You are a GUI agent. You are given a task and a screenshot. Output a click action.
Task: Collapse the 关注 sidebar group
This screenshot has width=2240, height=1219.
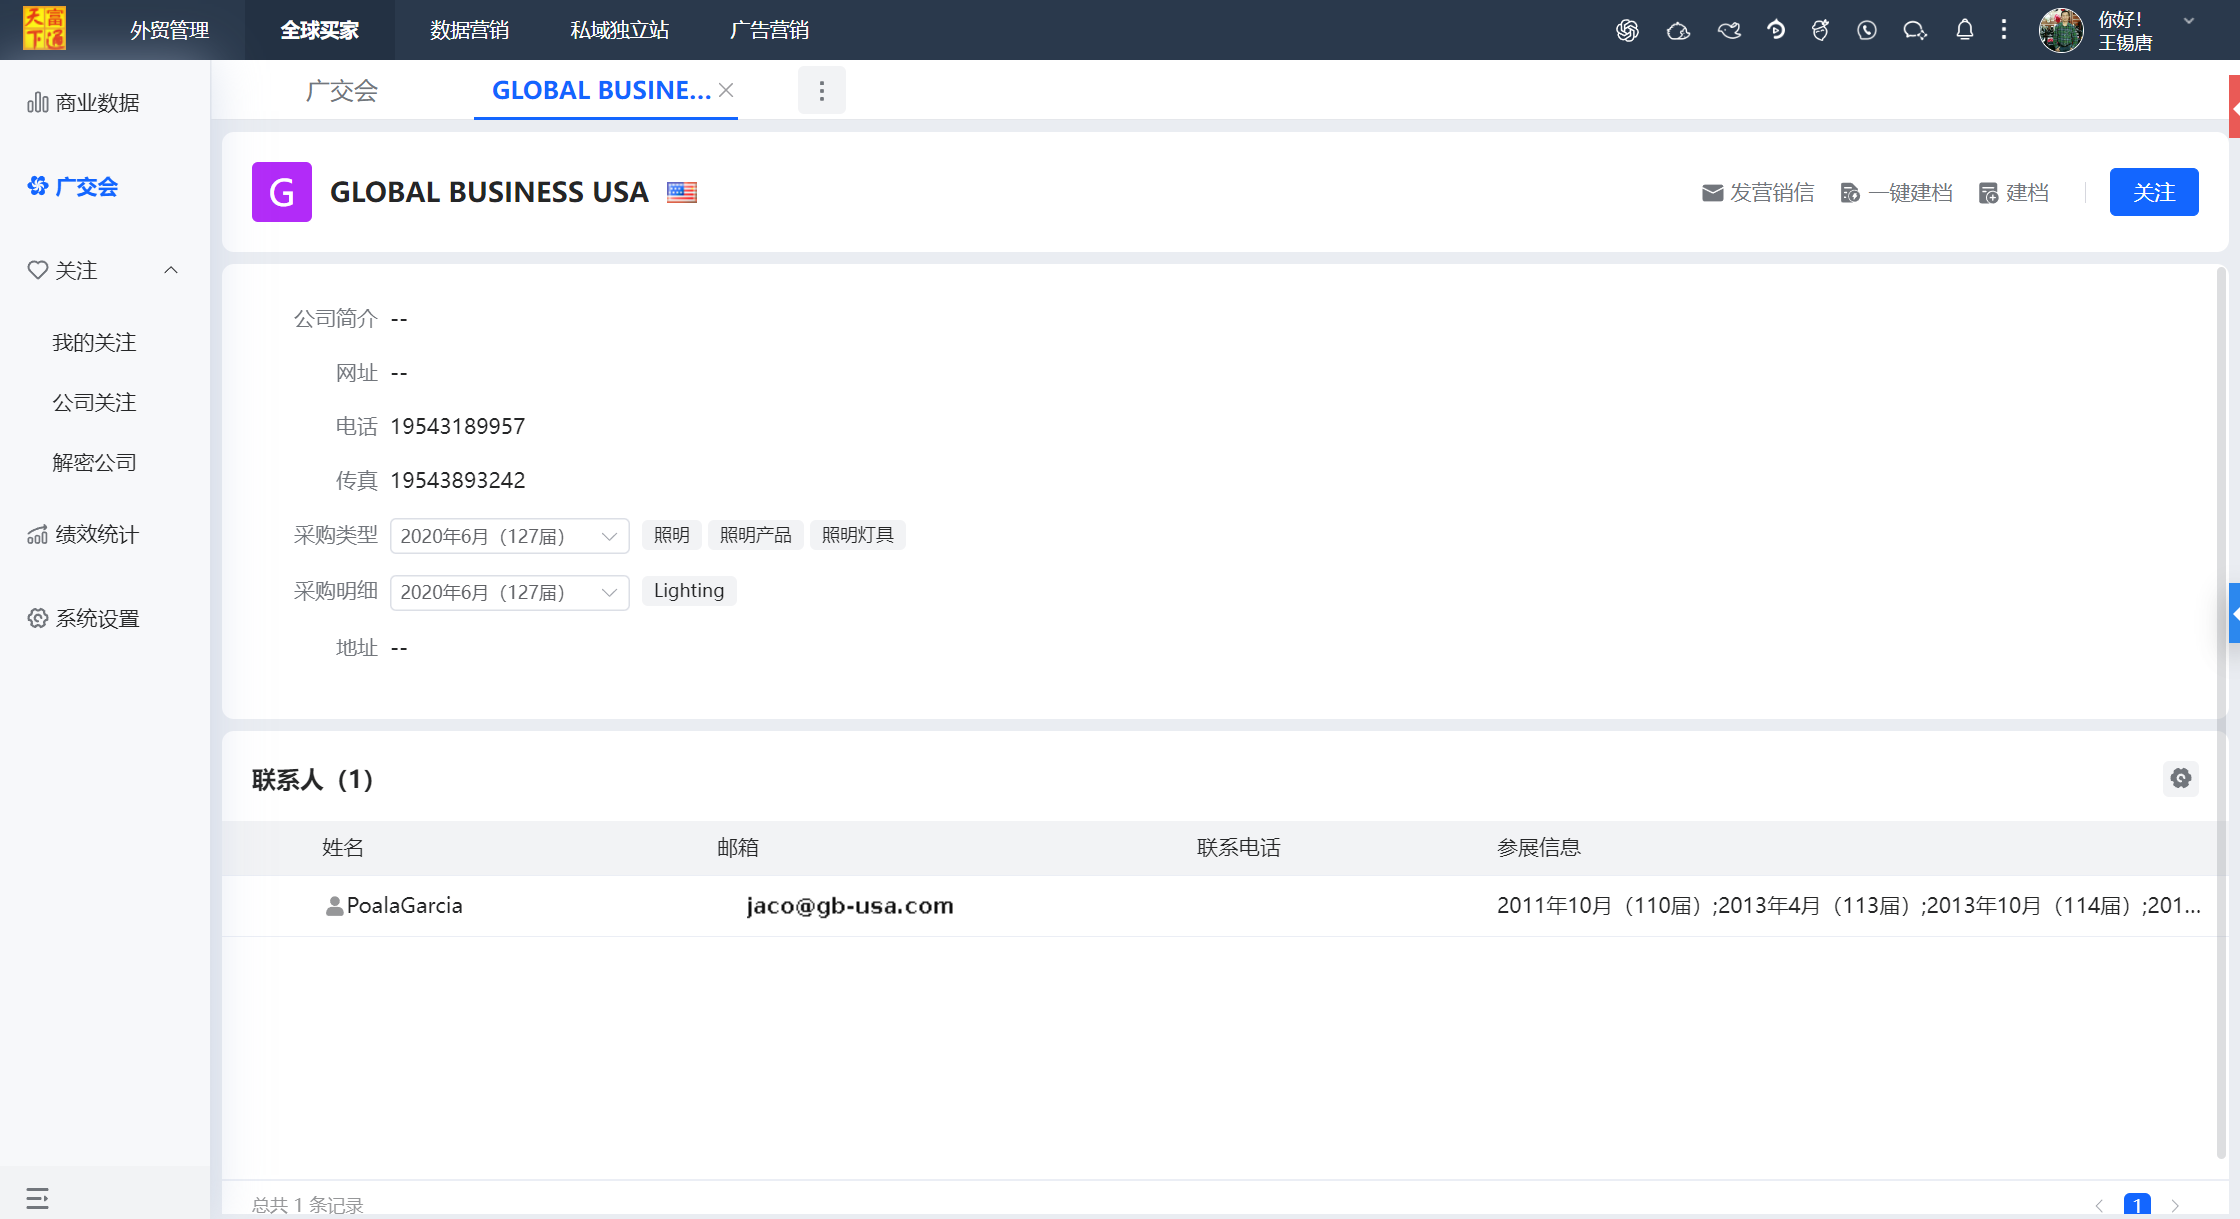(171, 270)
